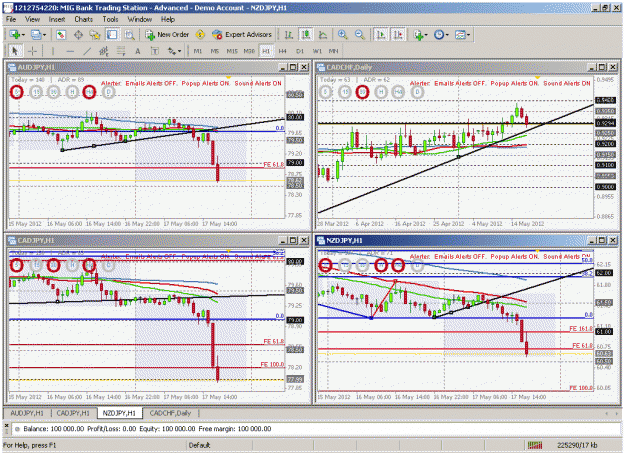Expand the Periods dropdown arrow

pos(447,35)
